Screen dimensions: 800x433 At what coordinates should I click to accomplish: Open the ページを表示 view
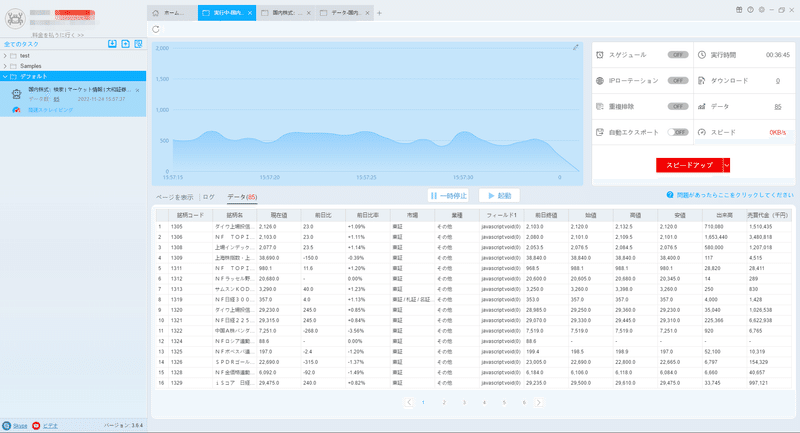(174, 197)
